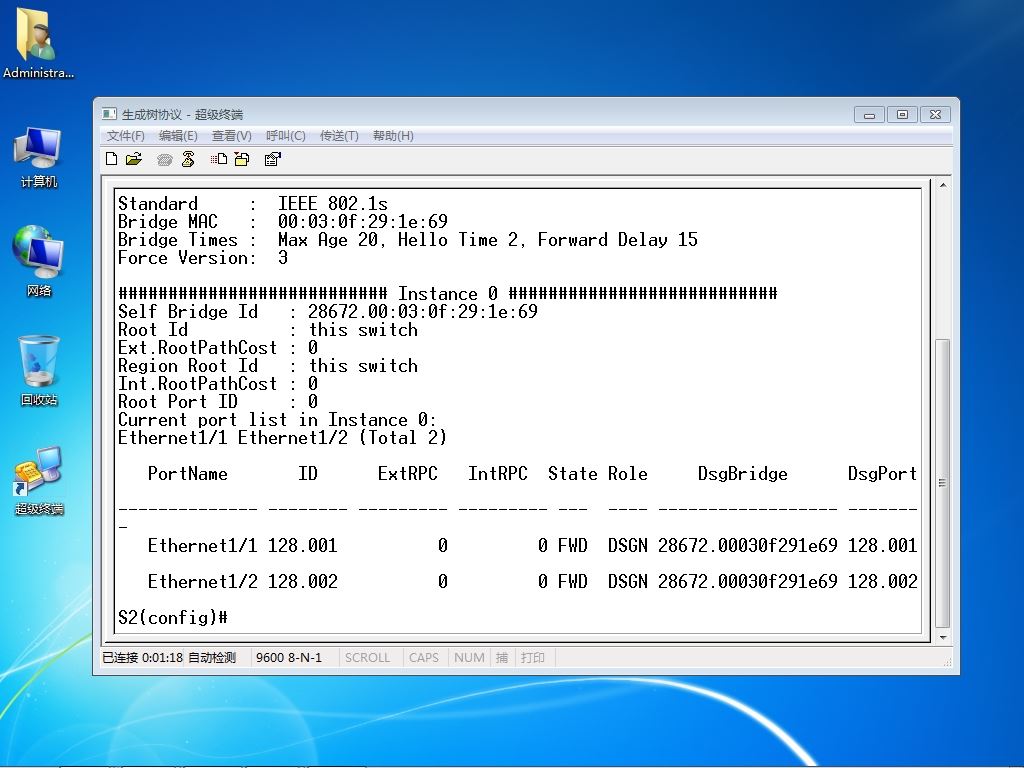This screenshot has width=1024, height=768.
Task: Click the HyperTerminal title bar app icon
Action: pyautogui.click(x=109, y=114)
